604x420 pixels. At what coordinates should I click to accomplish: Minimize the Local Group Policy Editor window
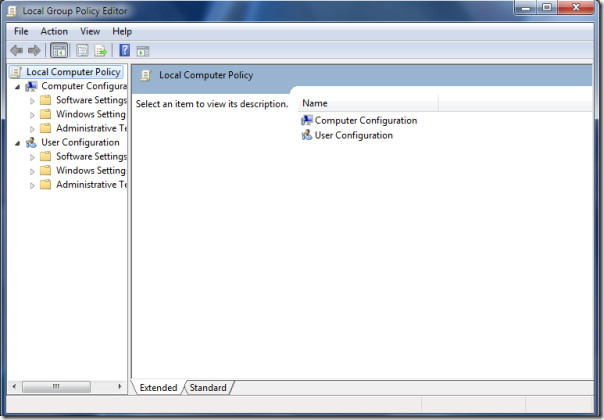526,8
